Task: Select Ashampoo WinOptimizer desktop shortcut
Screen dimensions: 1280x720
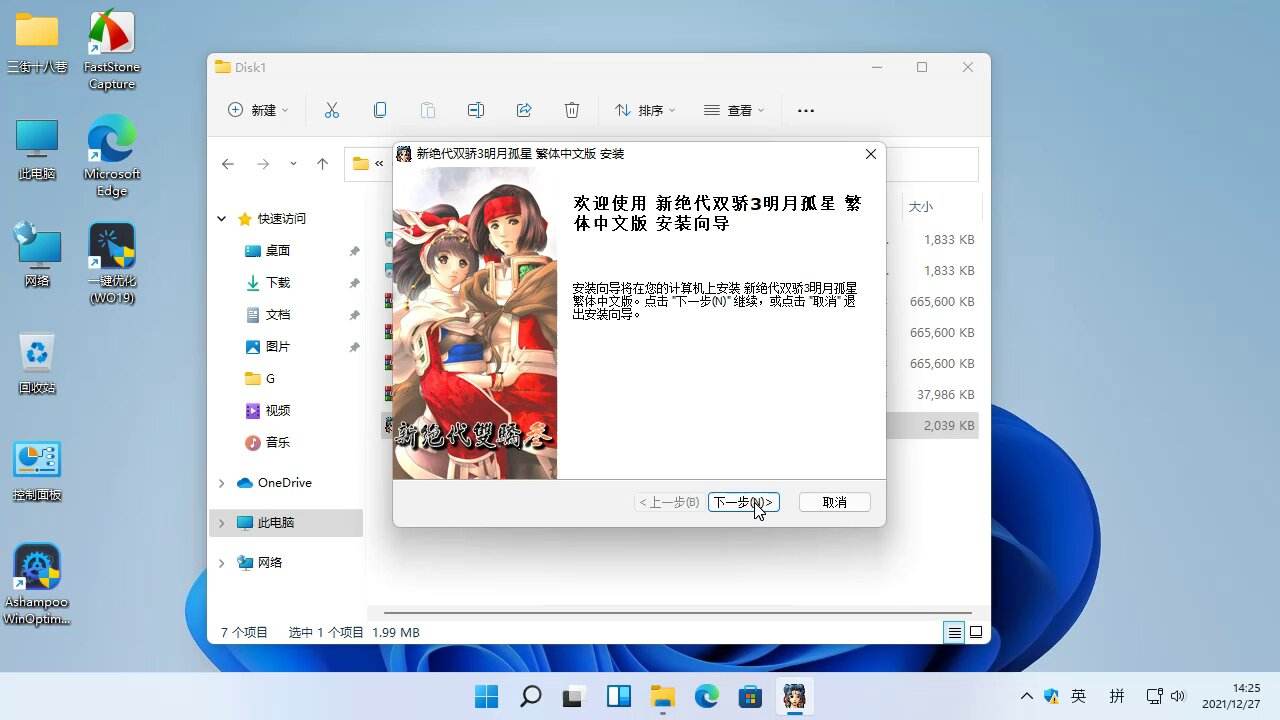Action: [x=37, y=585]
